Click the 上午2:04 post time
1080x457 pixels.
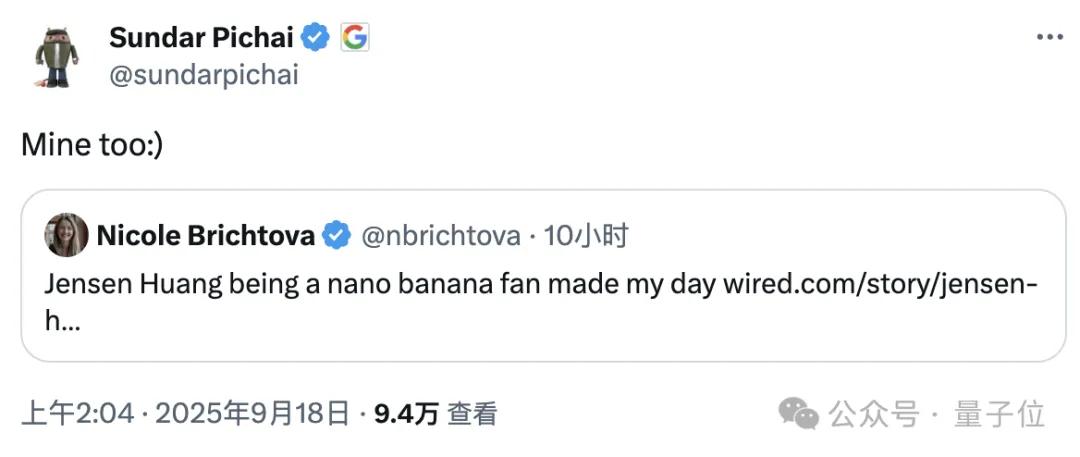tap(77, 413)
